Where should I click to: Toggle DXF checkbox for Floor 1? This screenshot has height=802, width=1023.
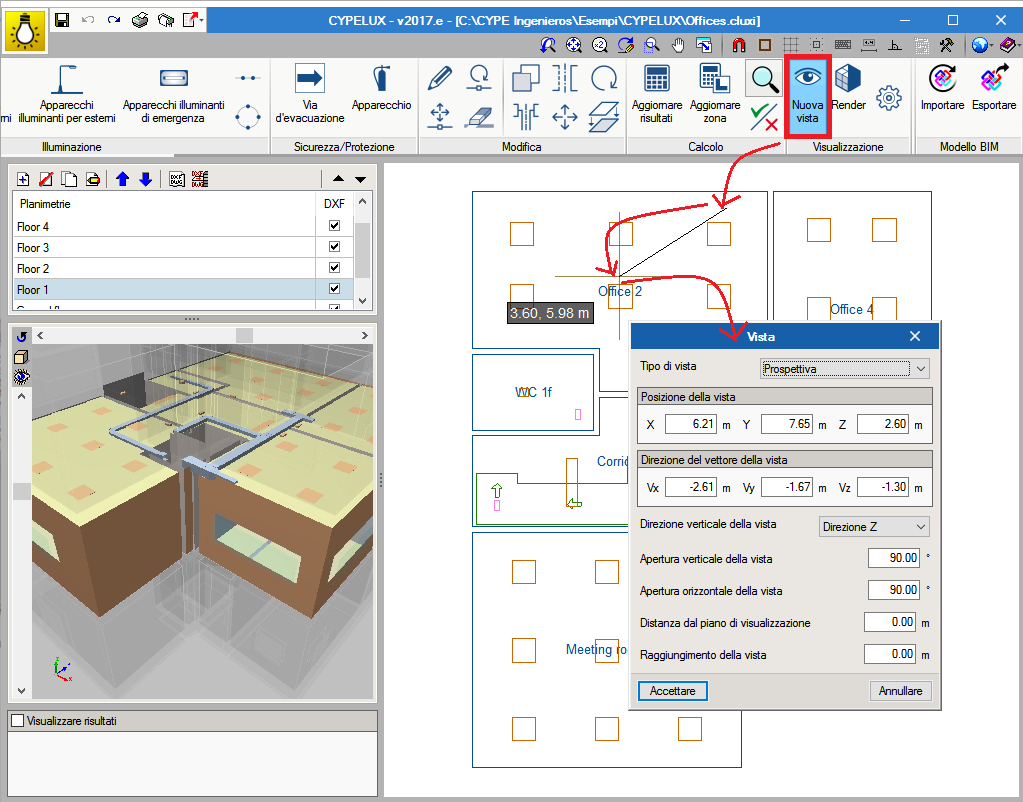335,288
